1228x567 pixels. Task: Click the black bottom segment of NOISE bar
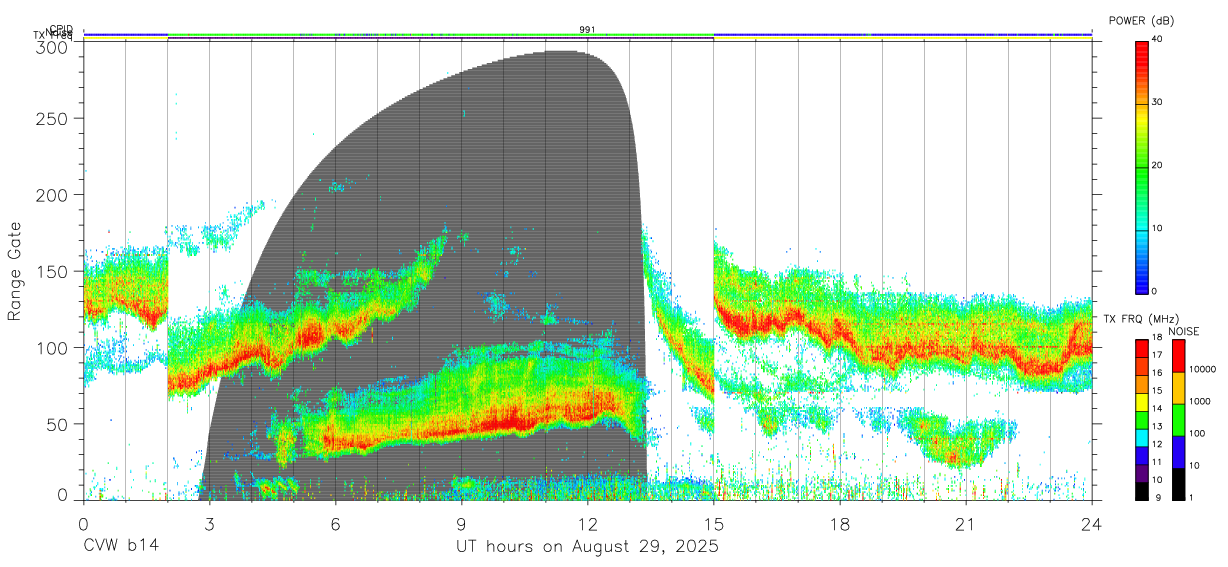[1179, 484]
